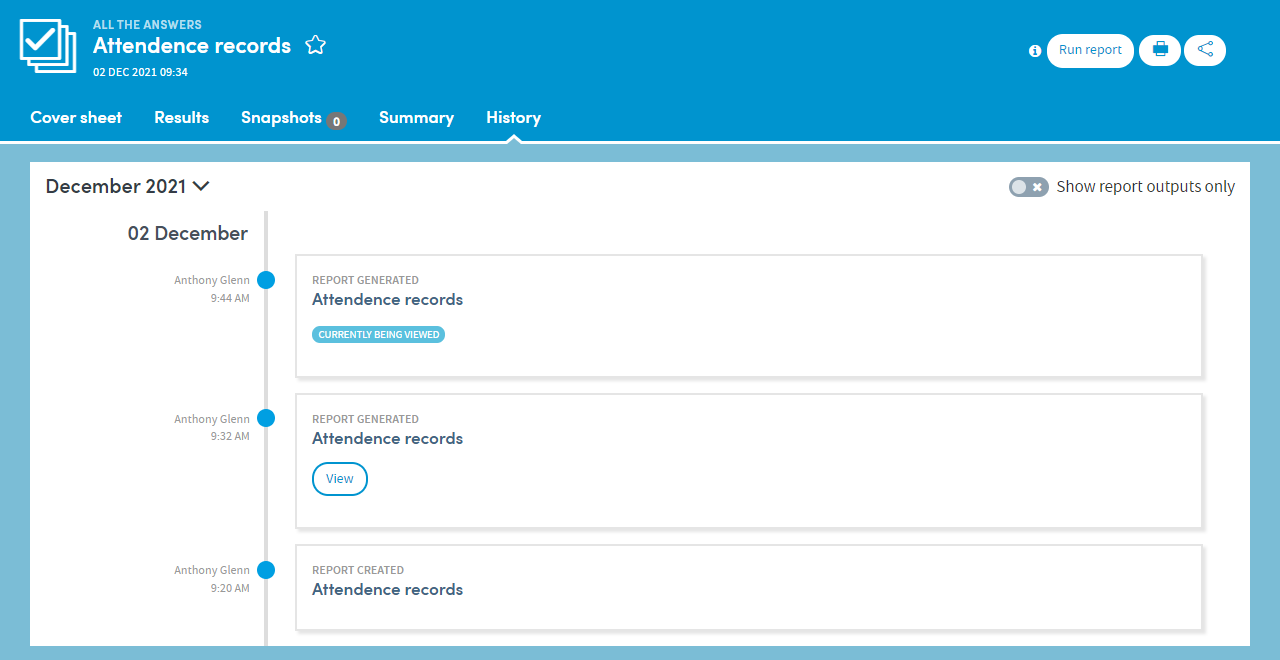Select the 9:32 AM timeline marker dot
Image resolution: width=1280 pixels, height=660 pixels.
[266, 419]
